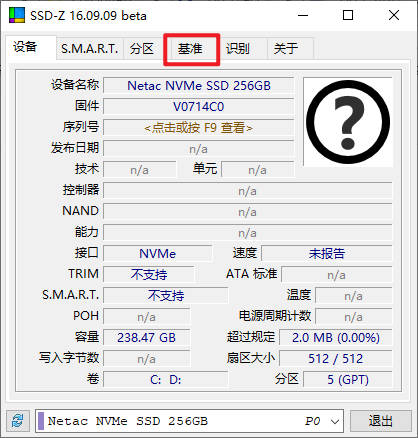
Task: Click the refresh icon at the bottom left
Action: pos(18,421)
